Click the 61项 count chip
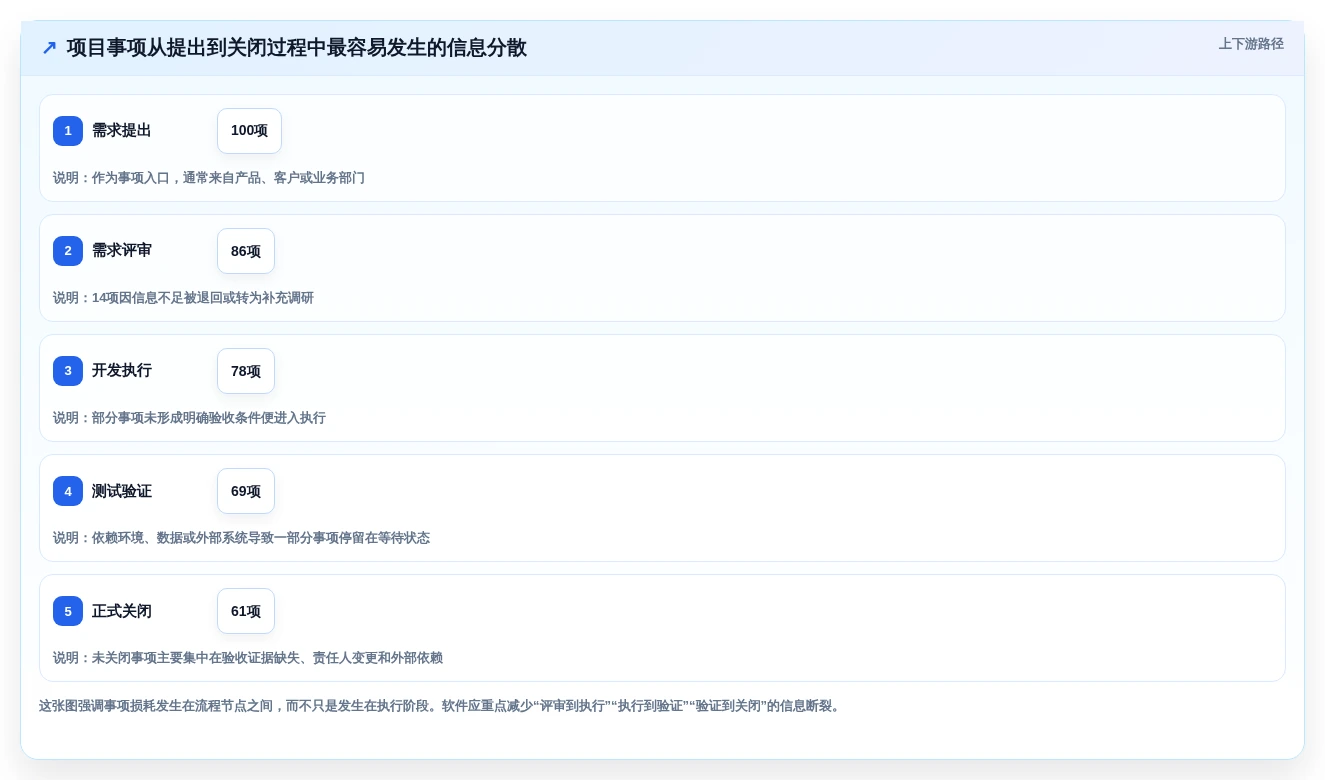 point(246,611)
